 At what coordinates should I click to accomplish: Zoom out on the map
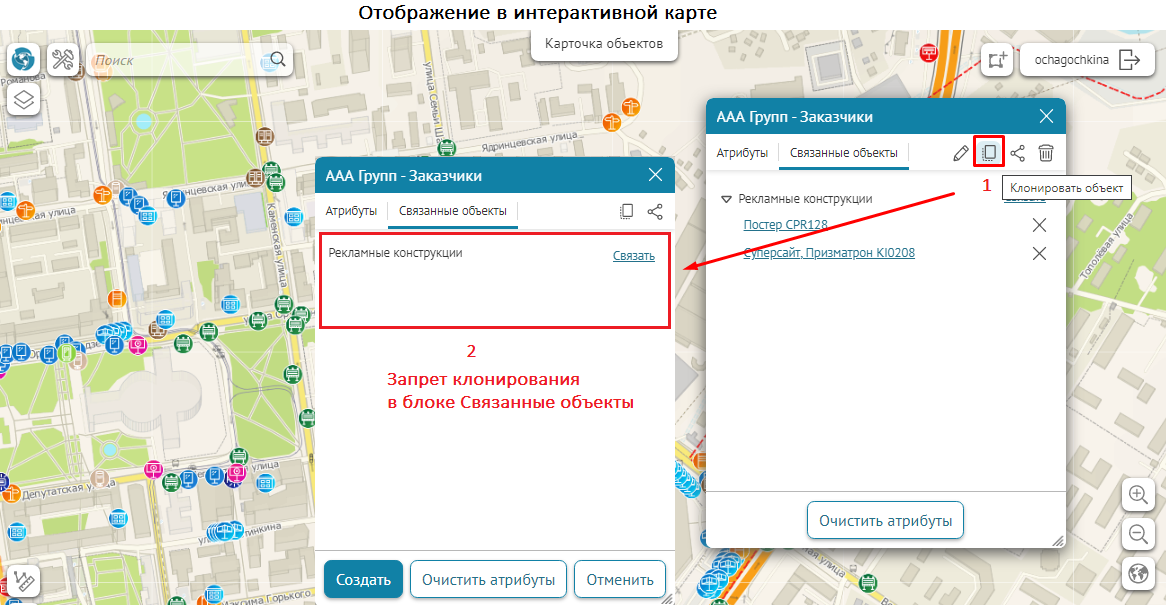point(1137,534)
